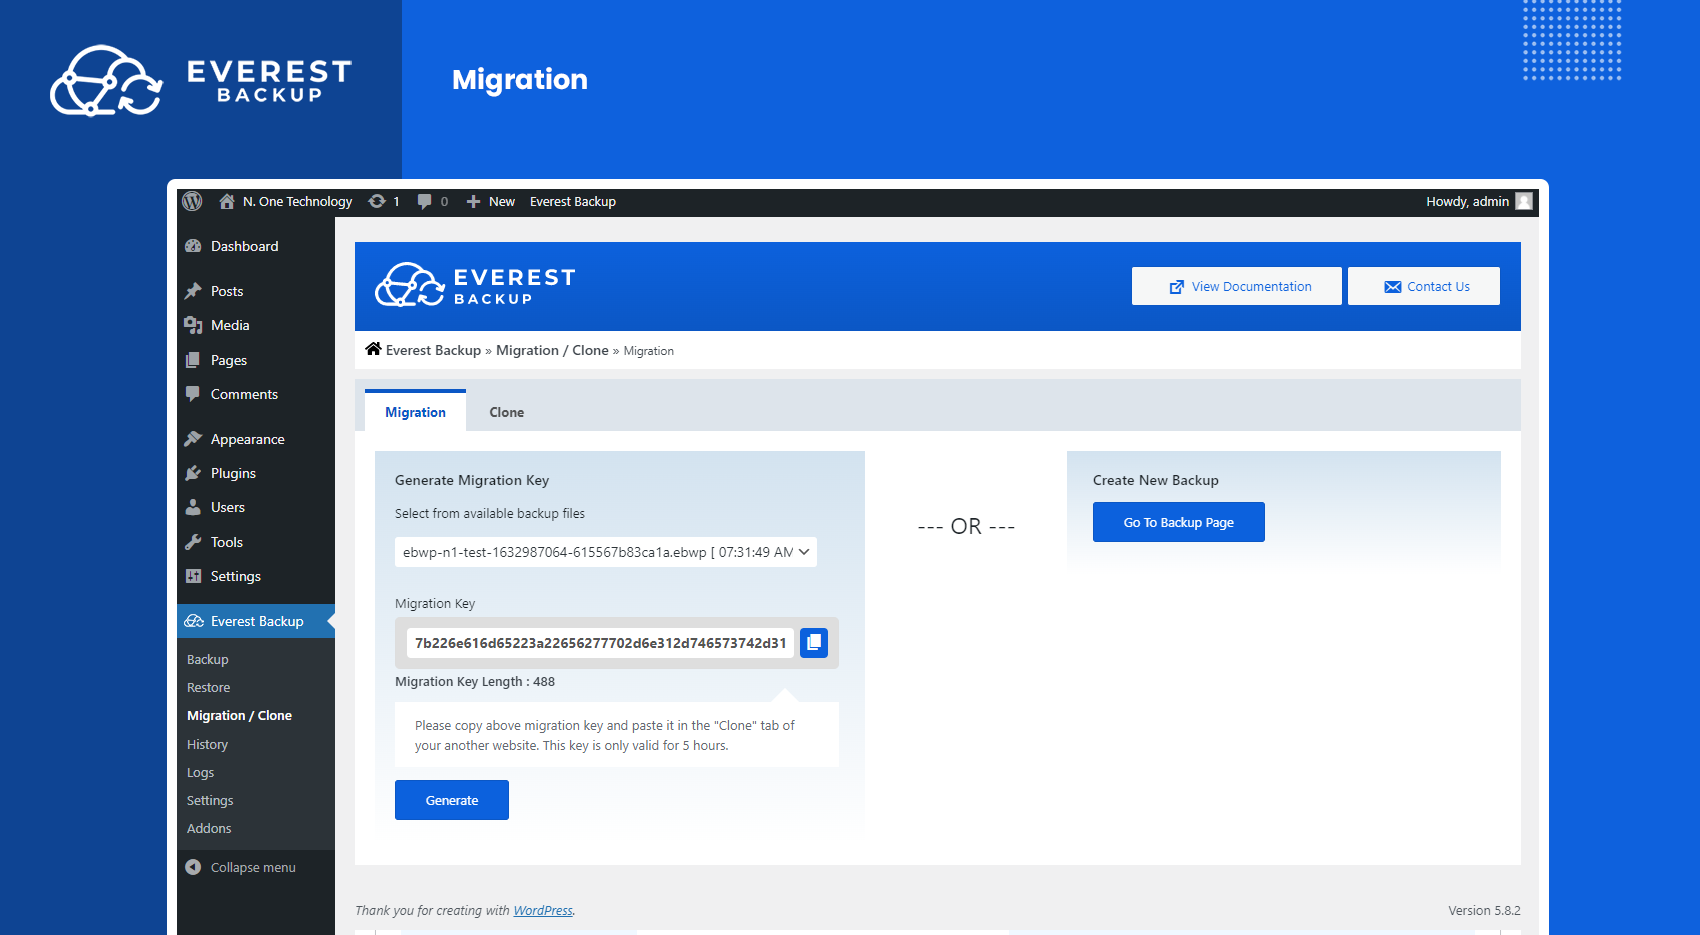Click New in the admin bar
Image resolution: width=1700 pixels, height=935 pixels.
point(502,201)
